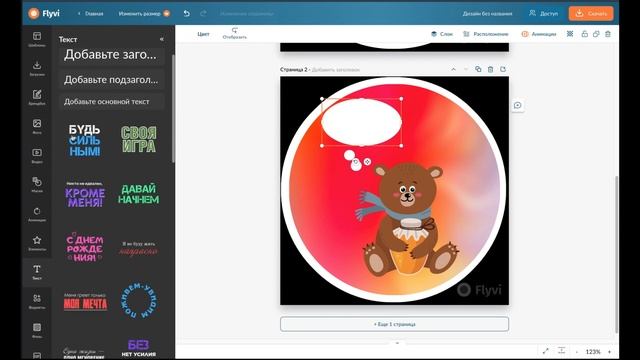Collapse the Текст panel with double chevron
Viewport: 640px width, 360px height.
[162, 39]
